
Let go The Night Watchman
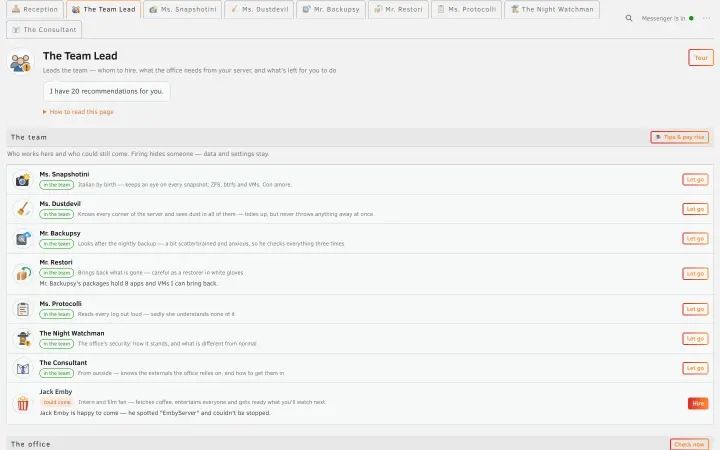point(695,338)
